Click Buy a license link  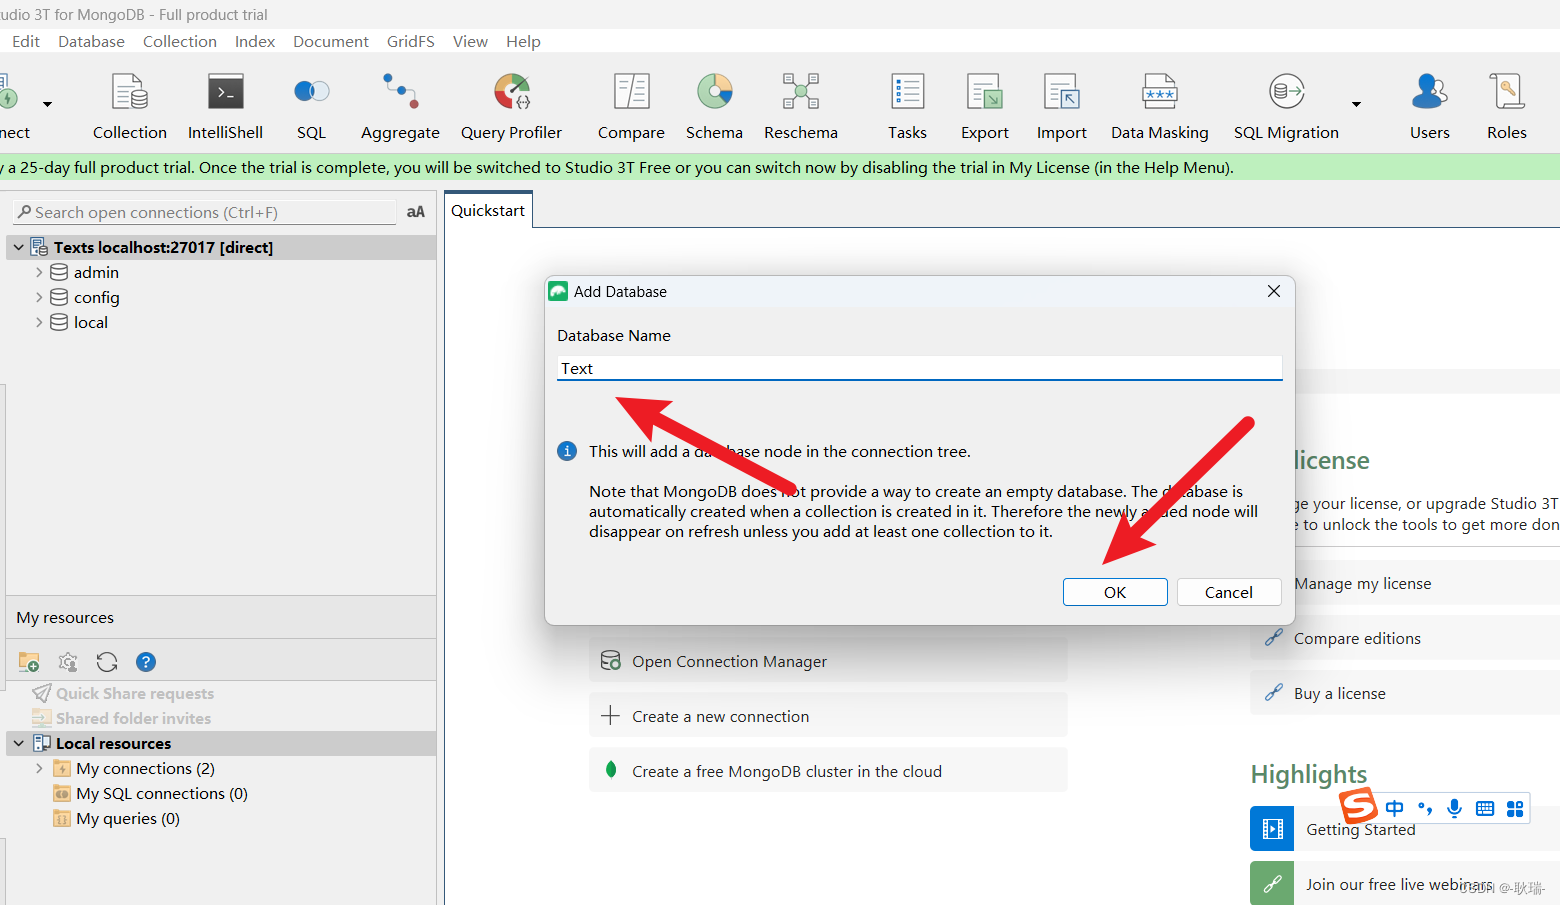tap(1340, 693)
